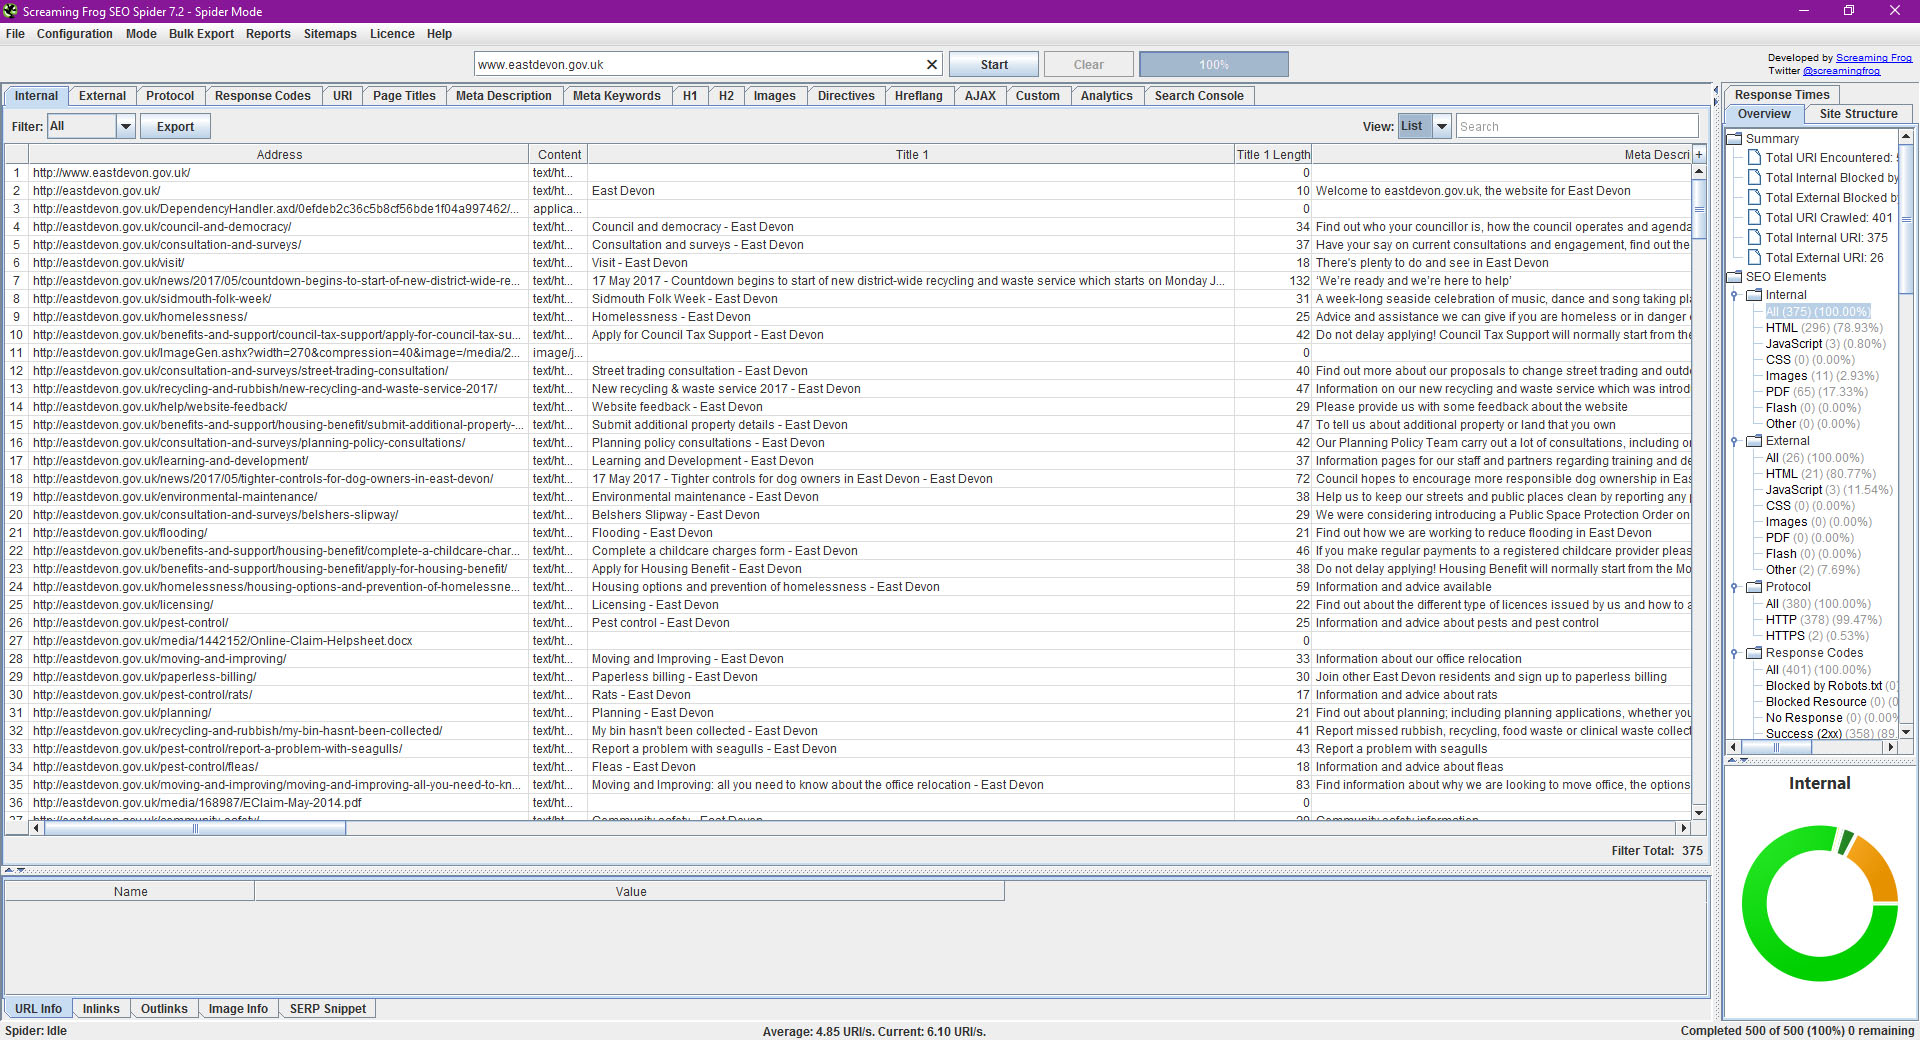Switch to the Response Codes tab
The height and width of the screenshot is (1040, 1920).
(x=262, y=96)
